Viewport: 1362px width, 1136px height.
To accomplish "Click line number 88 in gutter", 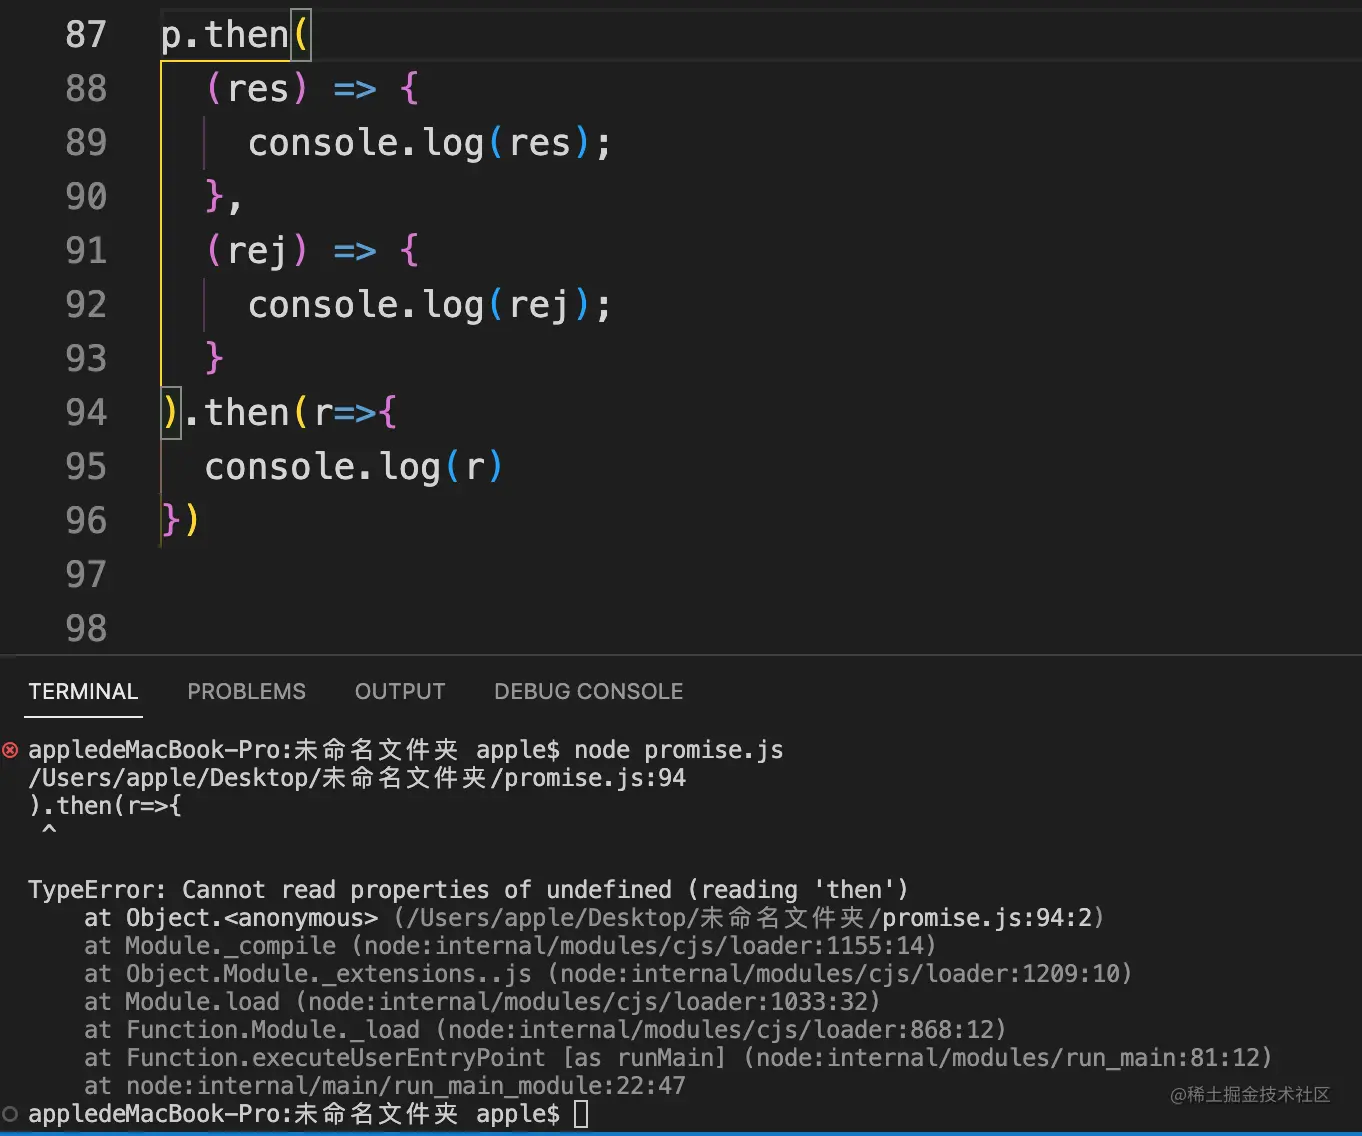I will click(86, 89).
